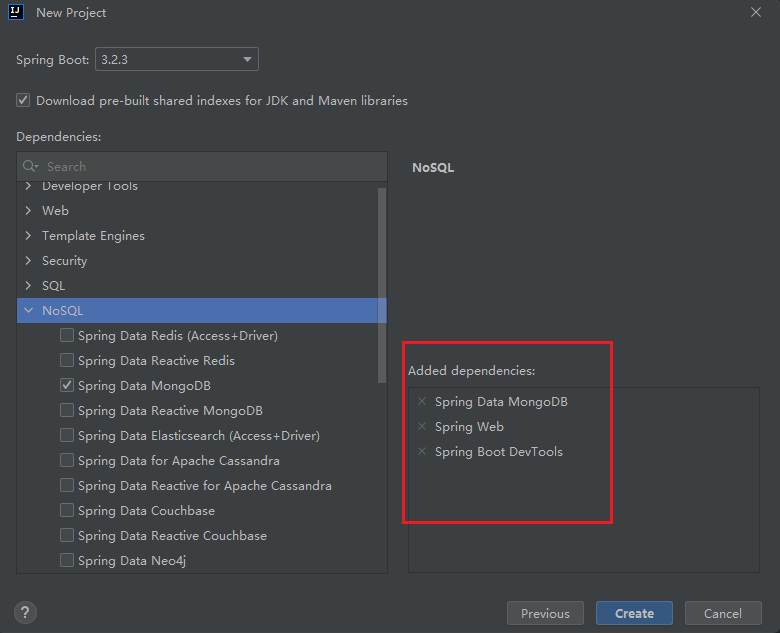Click Spring Boot DevTools text in added list
This screenshot has width=780, height=633.
[x=498, y=451]
